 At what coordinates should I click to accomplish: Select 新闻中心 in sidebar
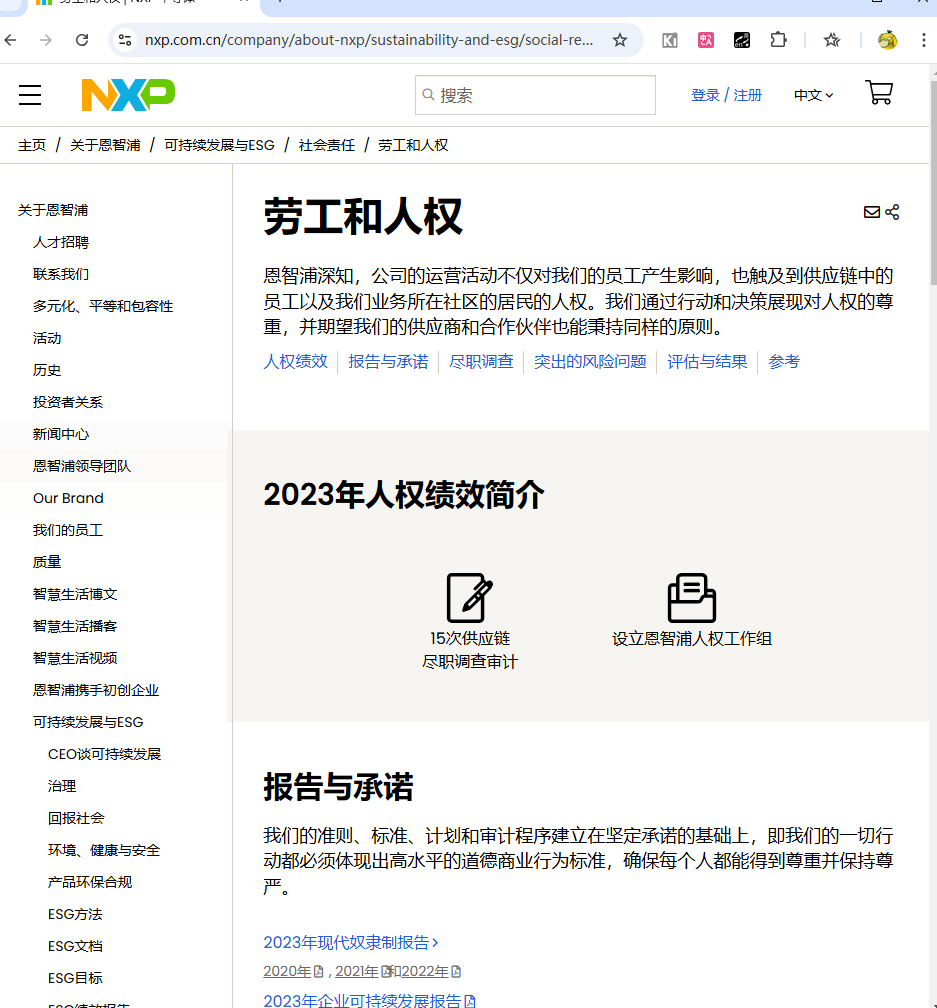point(61,434)
